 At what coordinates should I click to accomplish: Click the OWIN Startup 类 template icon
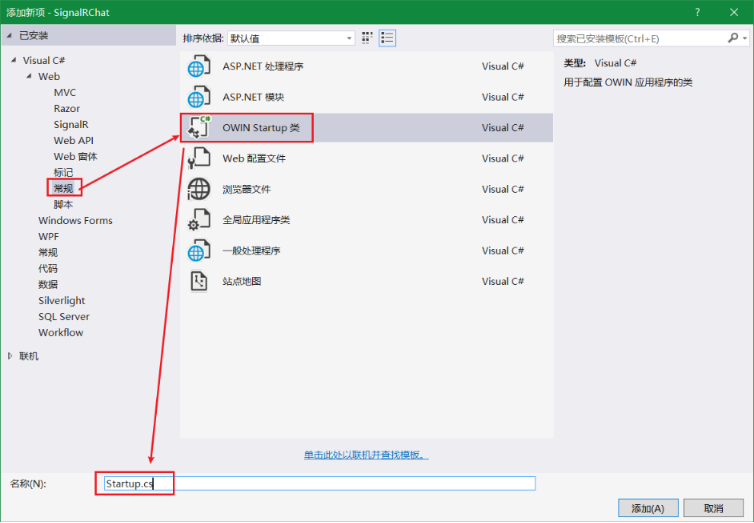click(x=199, y=128)
